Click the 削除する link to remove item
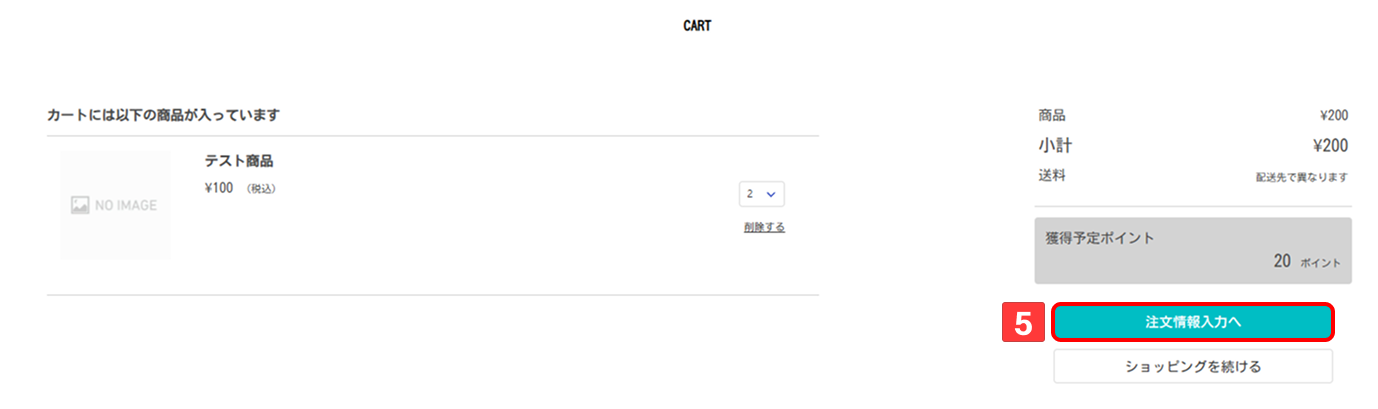The width and height of the screenshot is (1378, 409). pos(764,227)
